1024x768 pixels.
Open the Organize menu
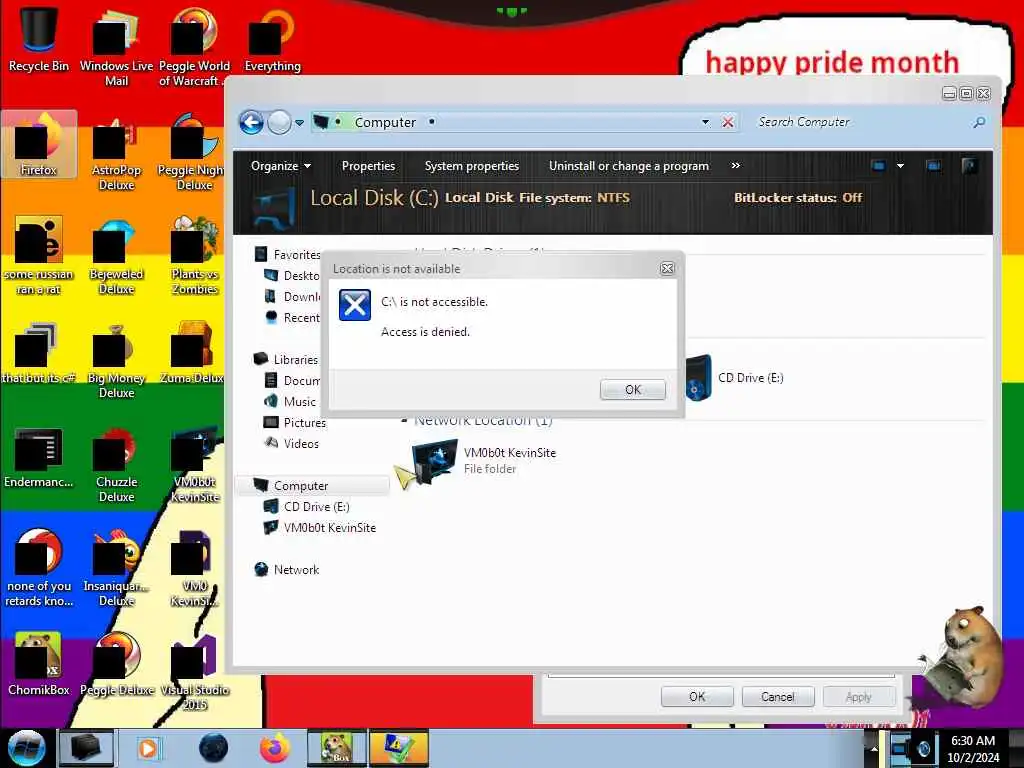[280, 166]
